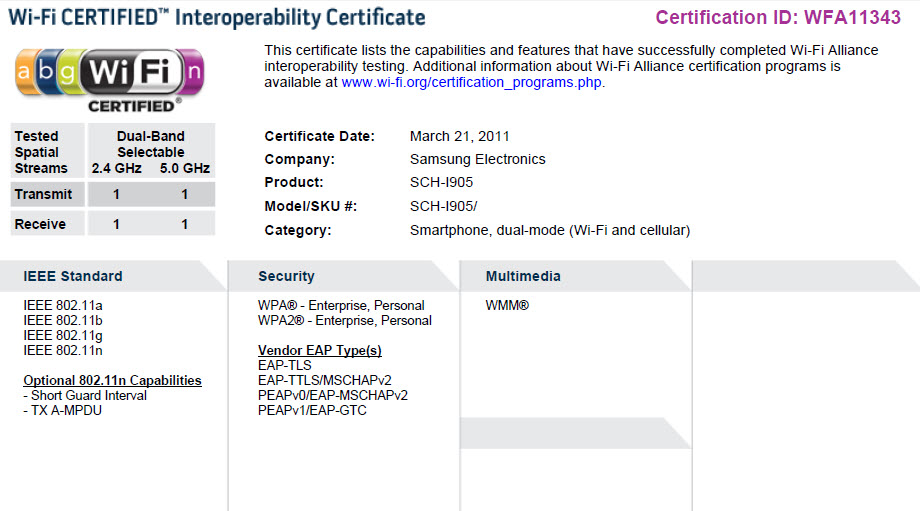The width and height of the screenshot is (920, 511).
Task: Click the IEEE 802.11n list entry
Action: click(63, 350)
